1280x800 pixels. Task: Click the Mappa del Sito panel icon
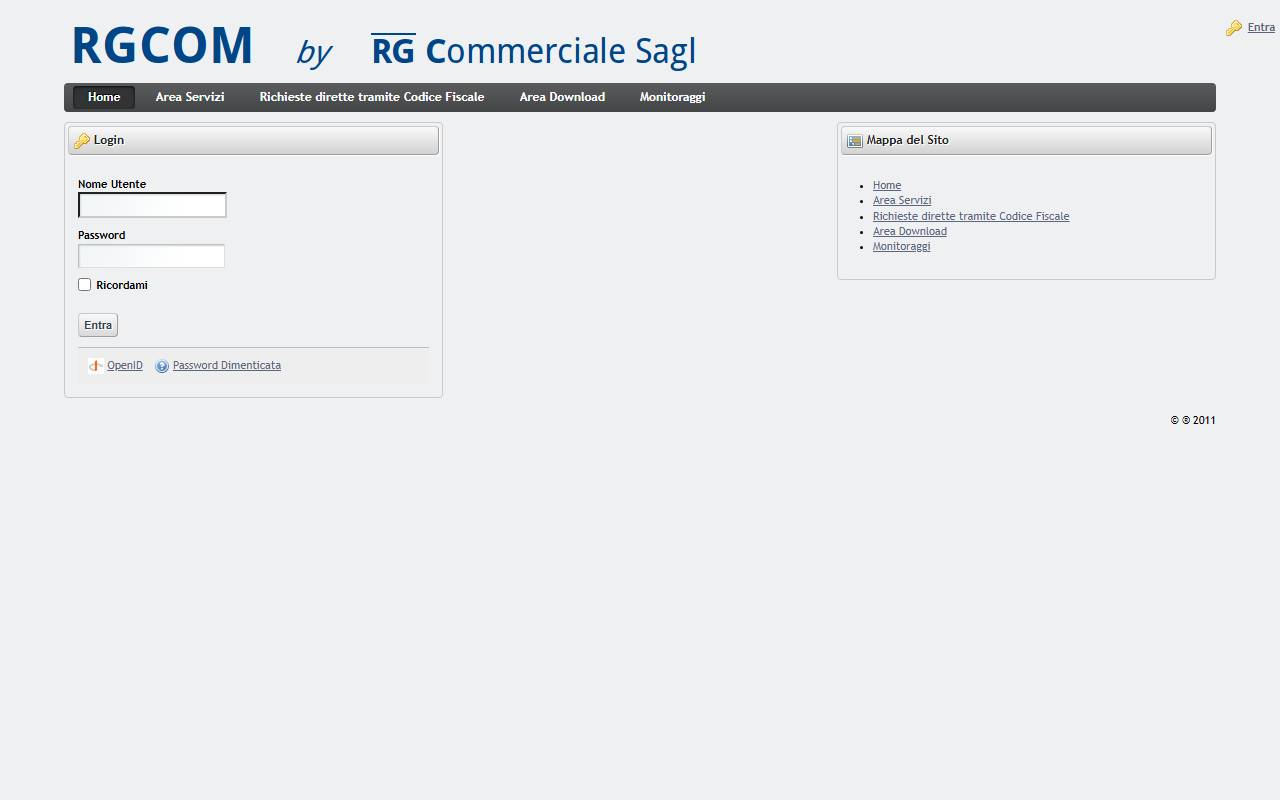(855, 141)
